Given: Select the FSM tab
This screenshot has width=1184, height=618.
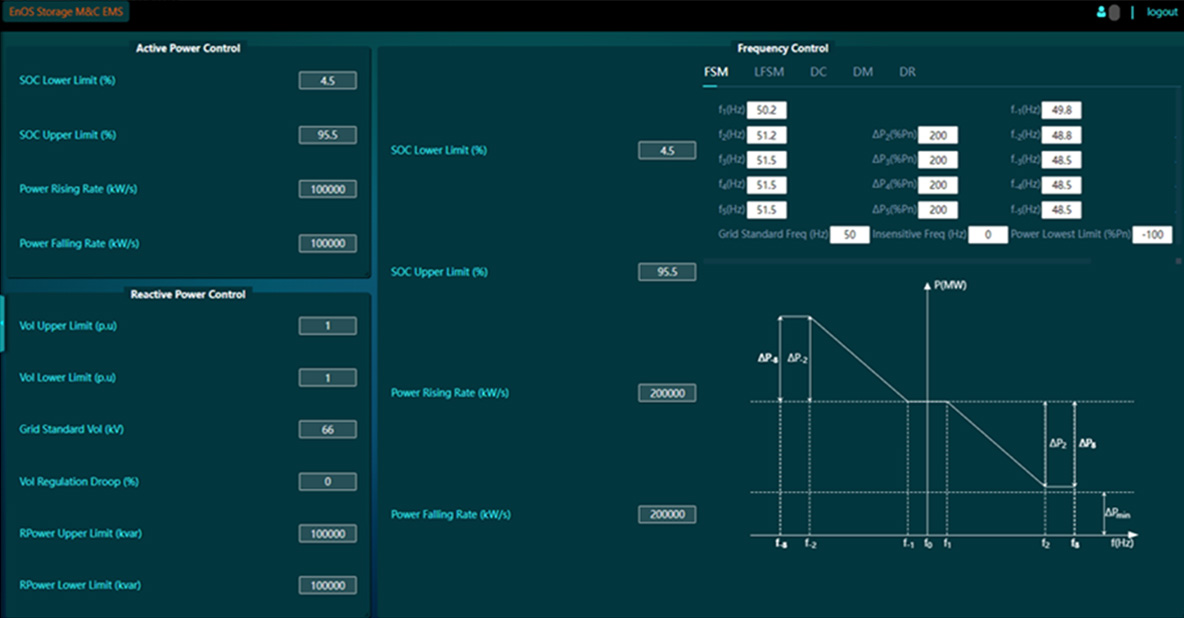Looking at the screenshot, I should (716, 72).
